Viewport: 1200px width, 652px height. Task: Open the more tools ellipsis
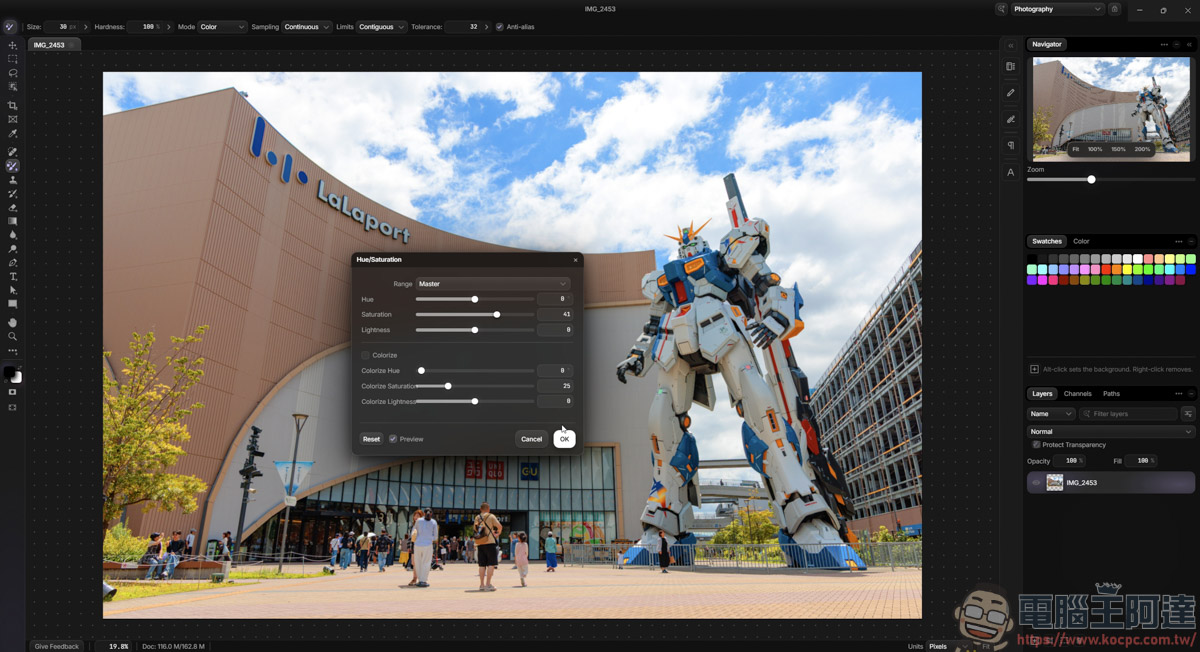point(13,351)
